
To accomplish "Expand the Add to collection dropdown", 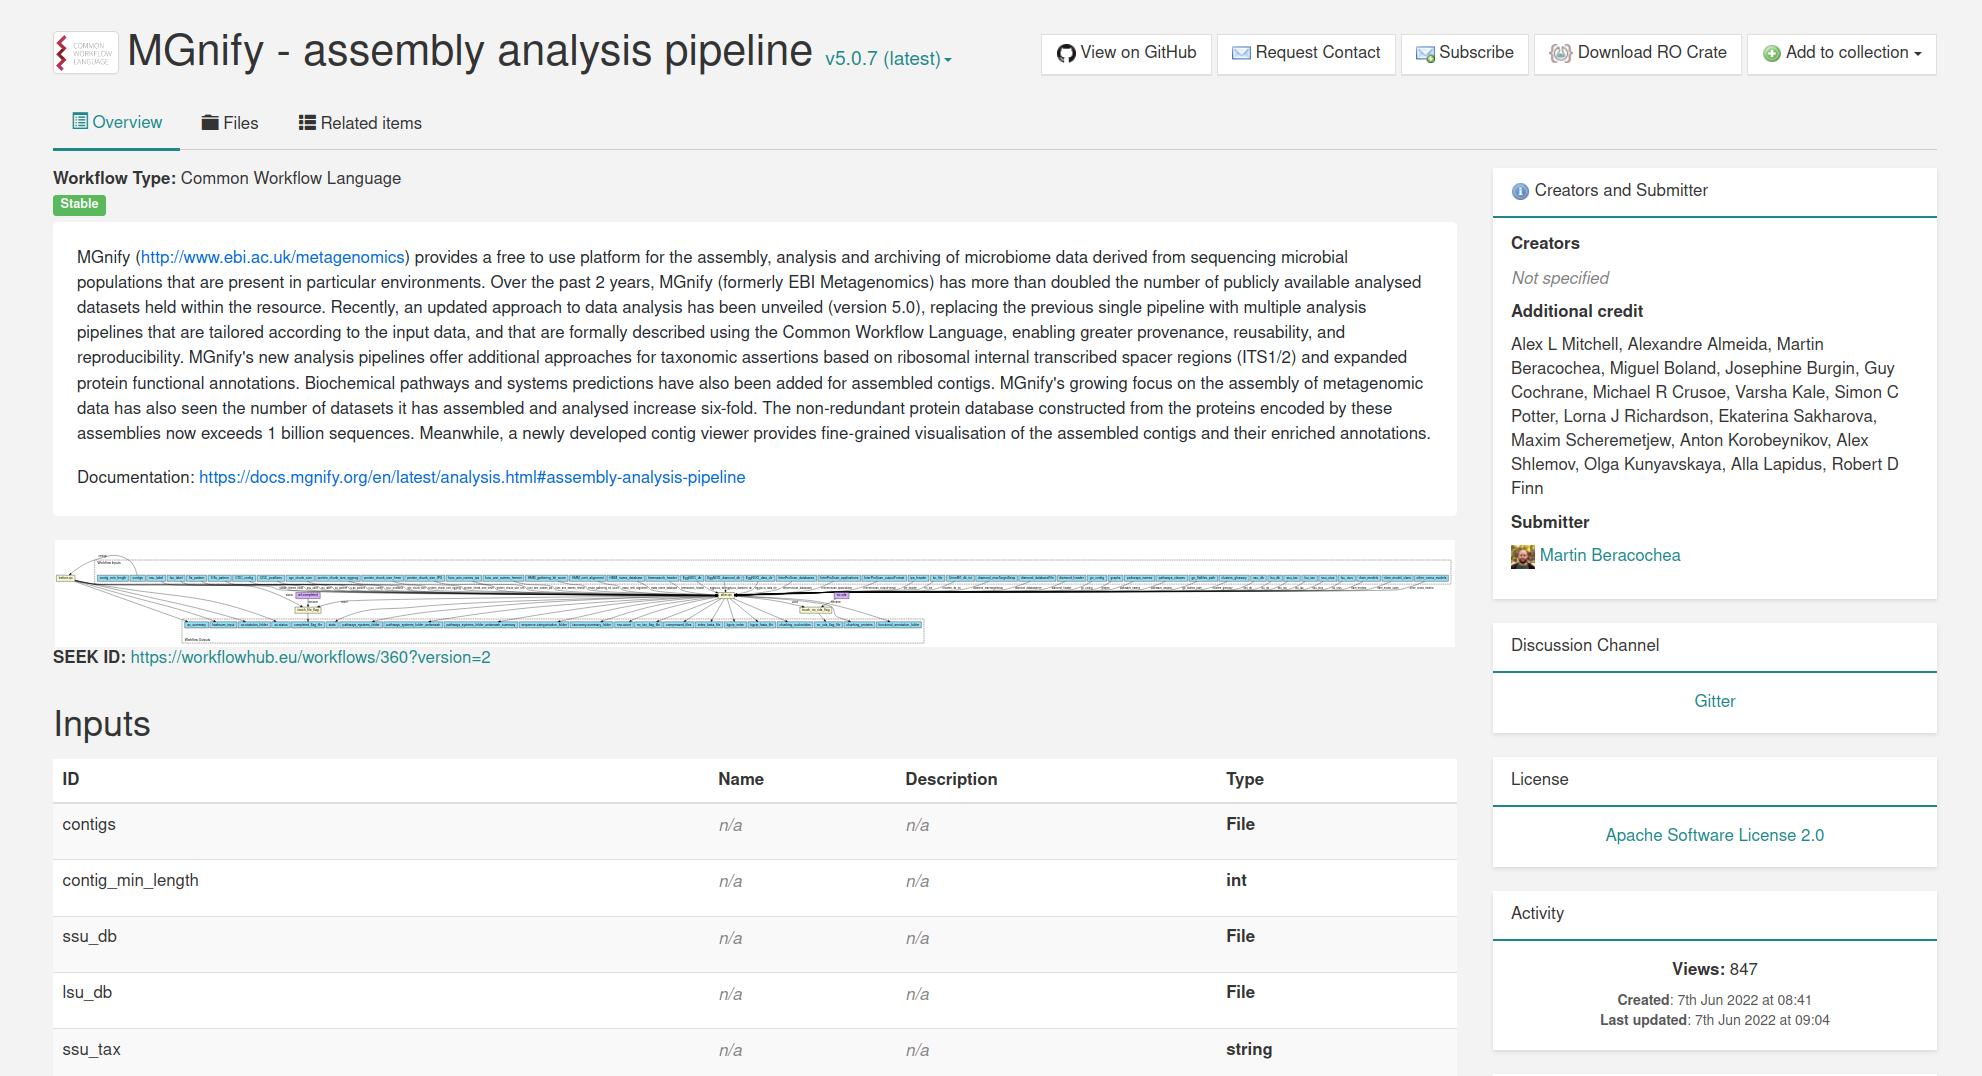I will click(1841, 54).
